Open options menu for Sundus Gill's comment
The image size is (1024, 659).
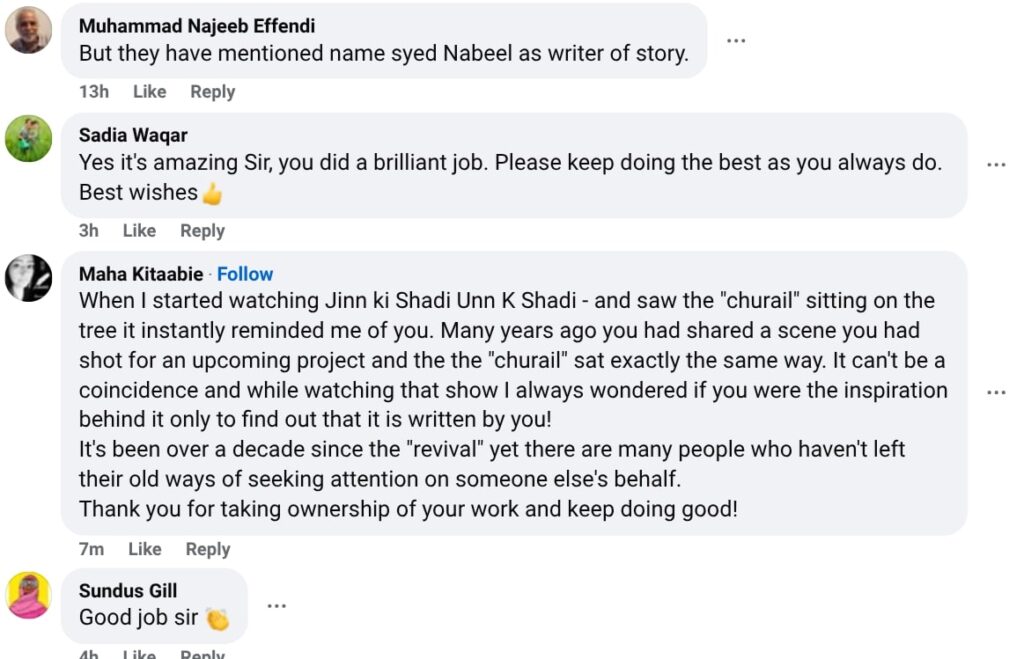click(277, 605)
